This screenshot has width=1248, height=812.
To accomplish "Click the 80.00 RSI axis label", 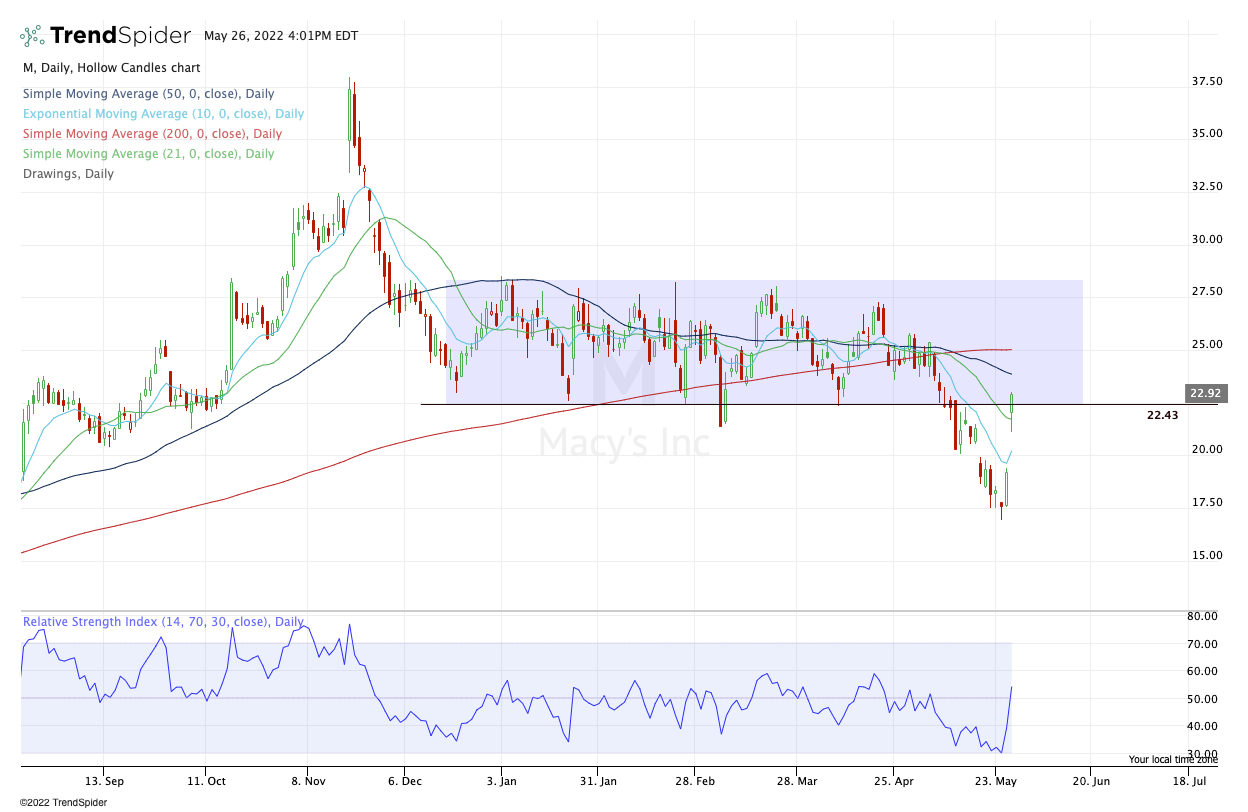I will coord(1203,617).
